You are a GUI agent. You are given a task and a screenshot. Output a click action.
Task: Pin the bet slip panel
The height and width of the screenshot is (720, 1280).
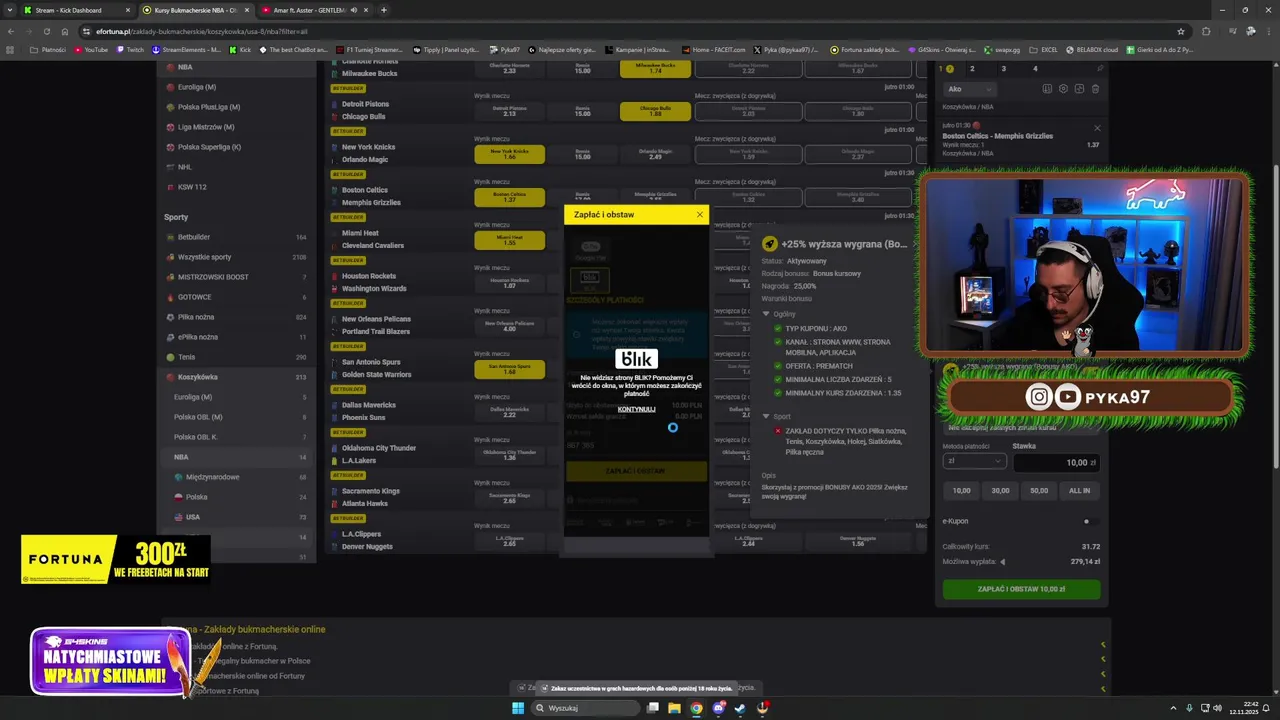point(1100,69)
